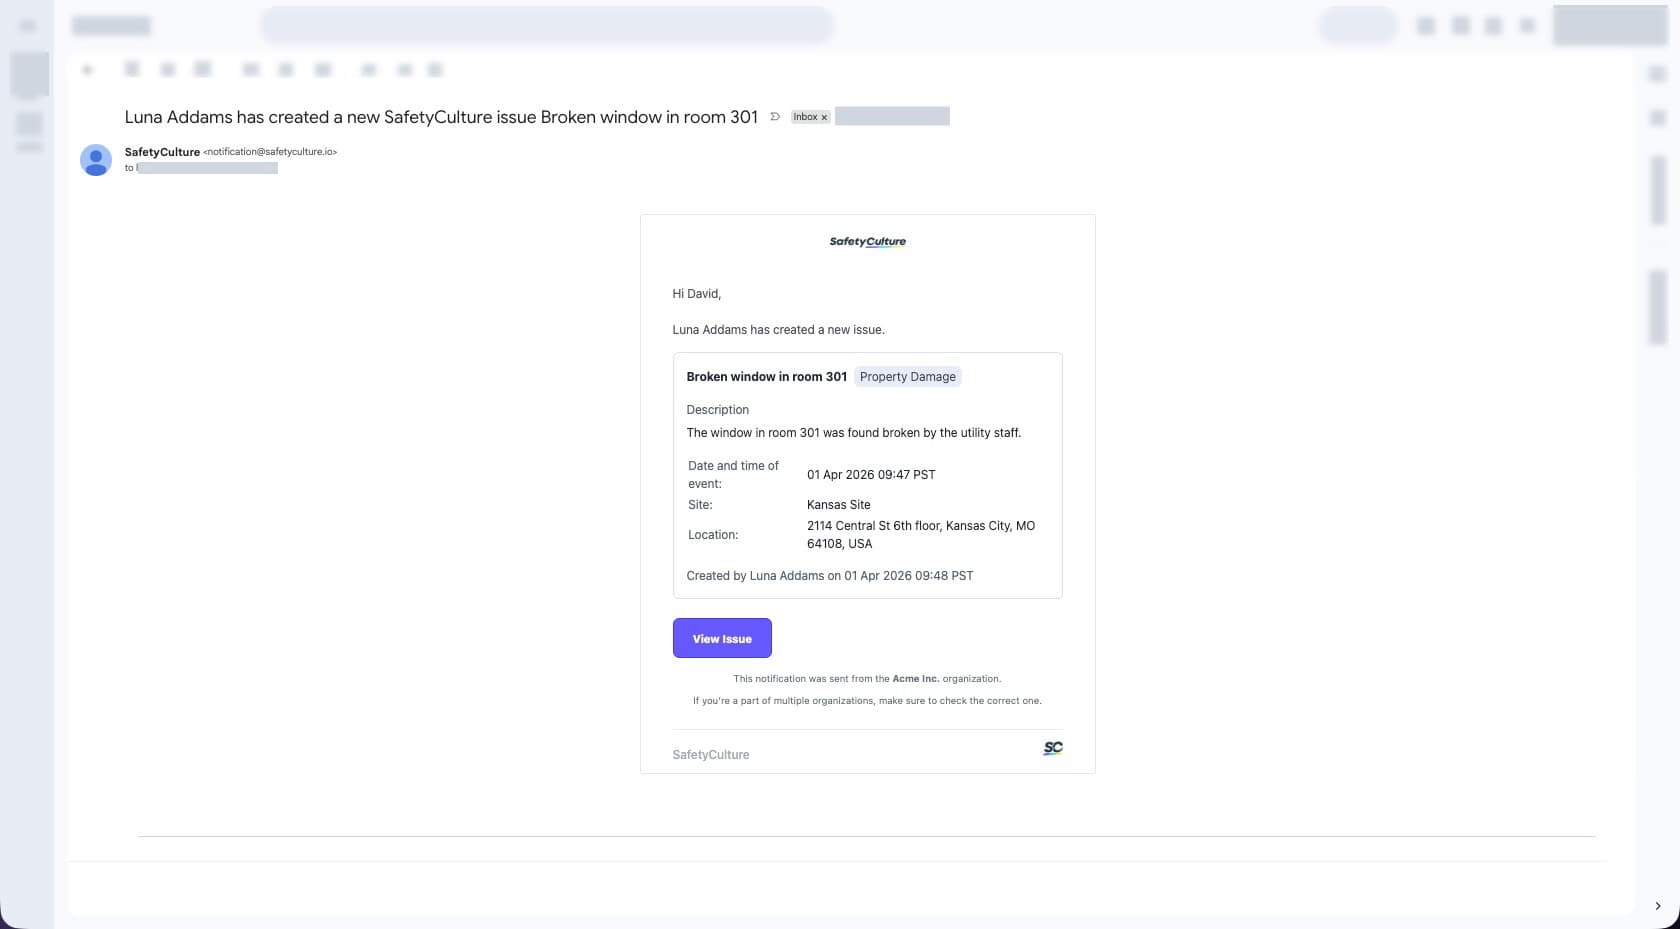Open the more options menu for this message
Image resolution: width=1680 pixels, height=929 pixels.
[x=435, y=69]
